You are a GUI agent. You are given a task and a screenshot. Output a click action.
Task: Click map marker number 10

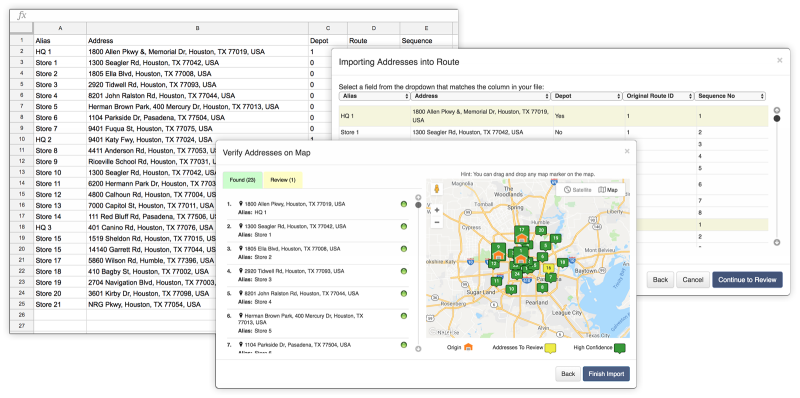(x=511, y=289)
